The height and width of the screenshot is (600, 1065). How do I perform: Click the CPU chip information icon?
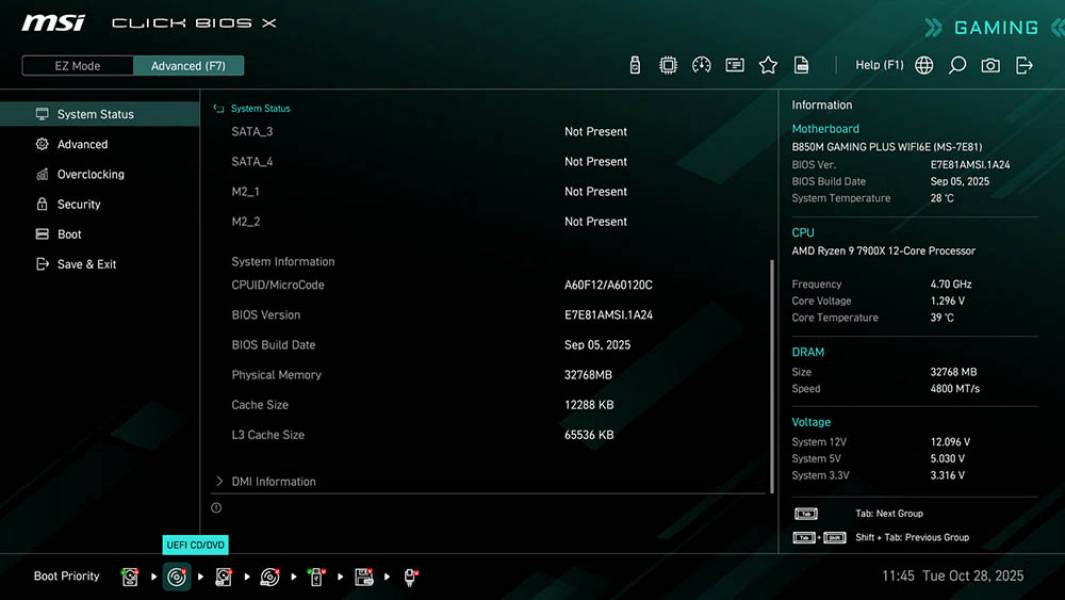666,64
